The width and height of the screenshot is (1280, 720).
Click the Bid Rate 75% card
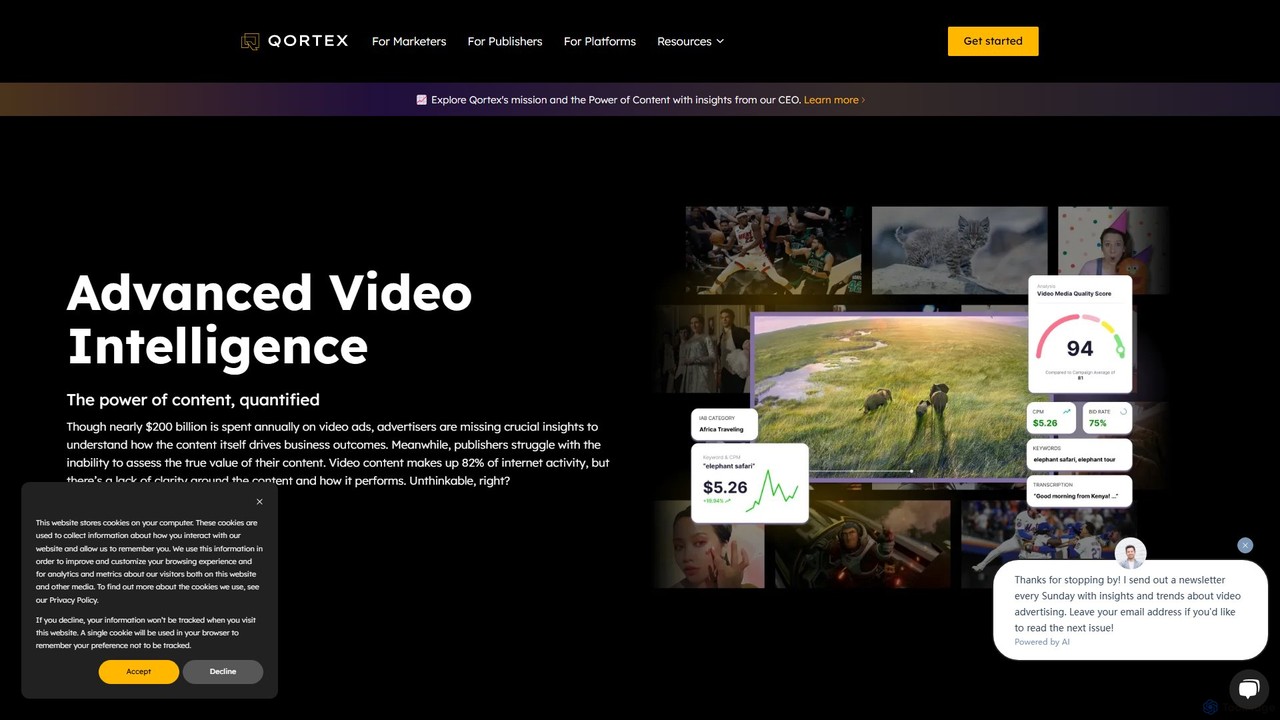coord(1107,417)
